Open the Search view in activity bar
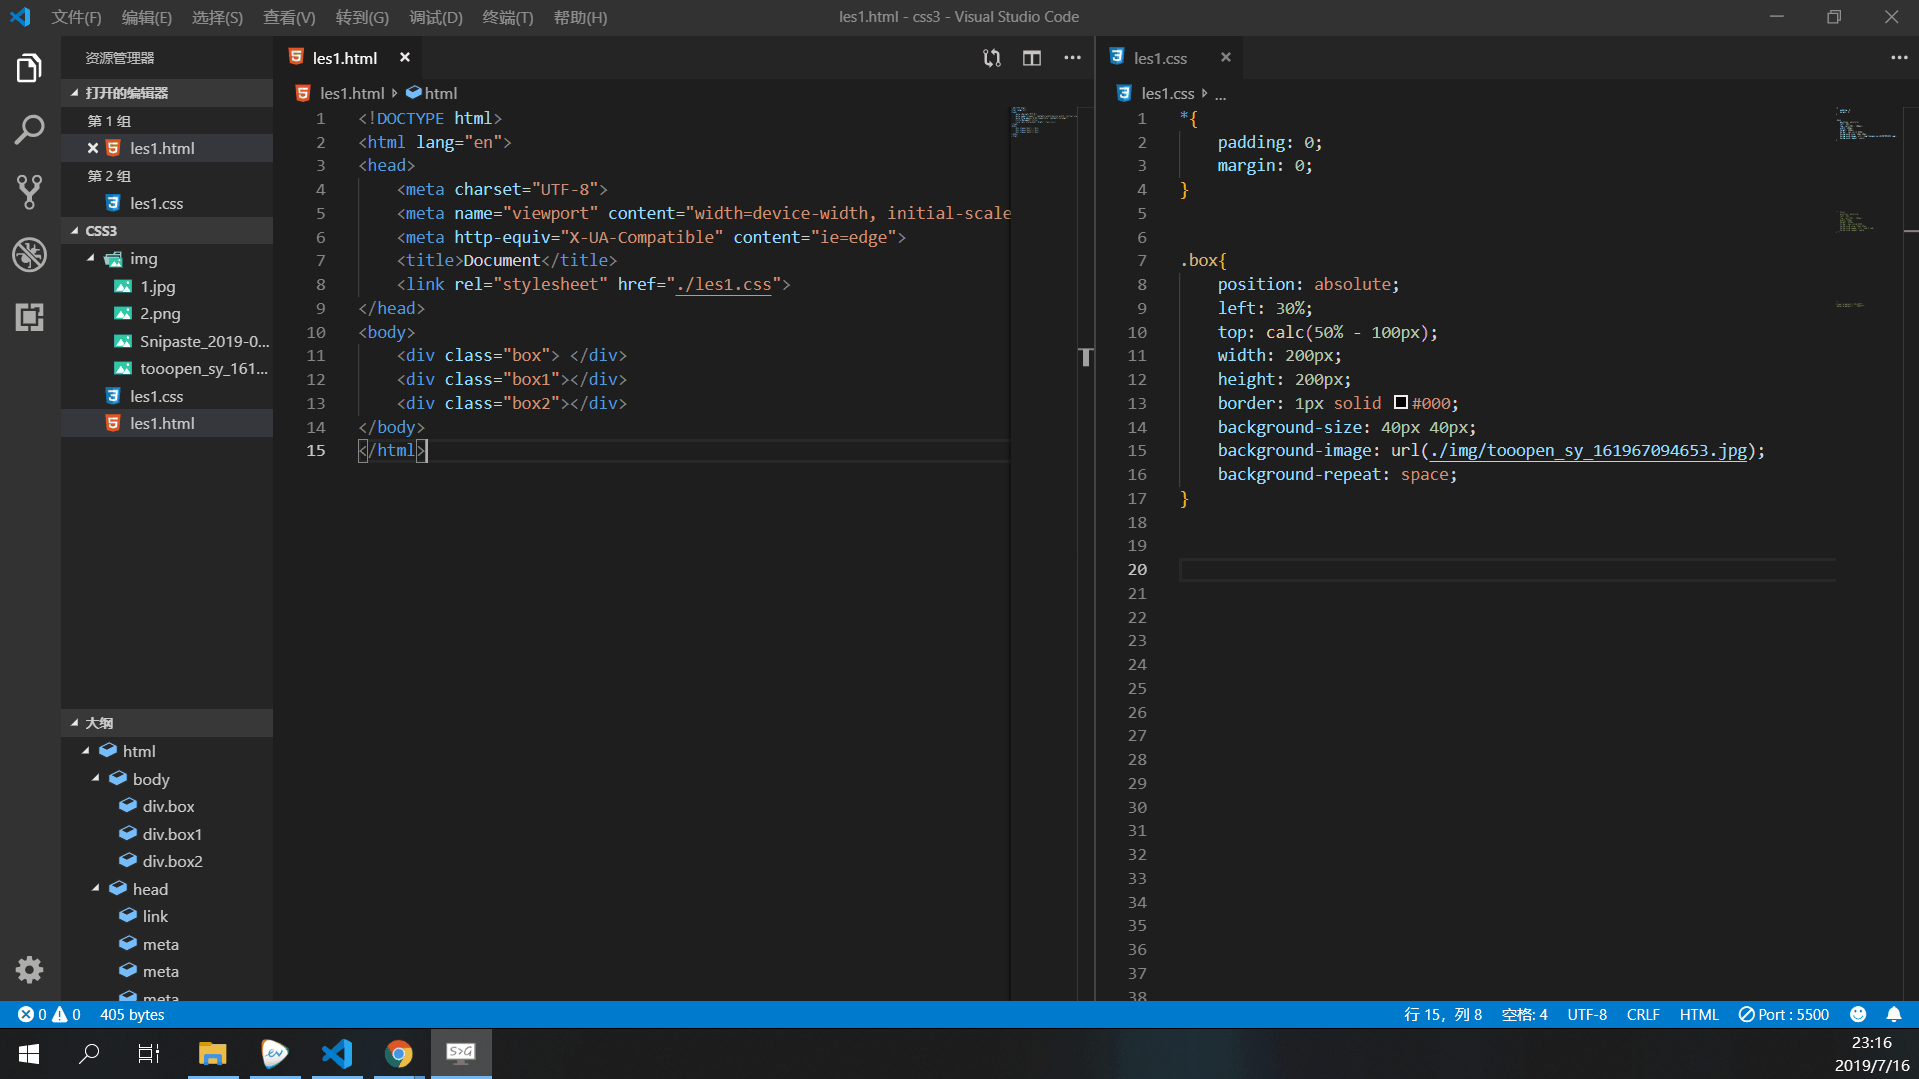The width and height of the screenshot is (1919, 1079). [29, 129]
